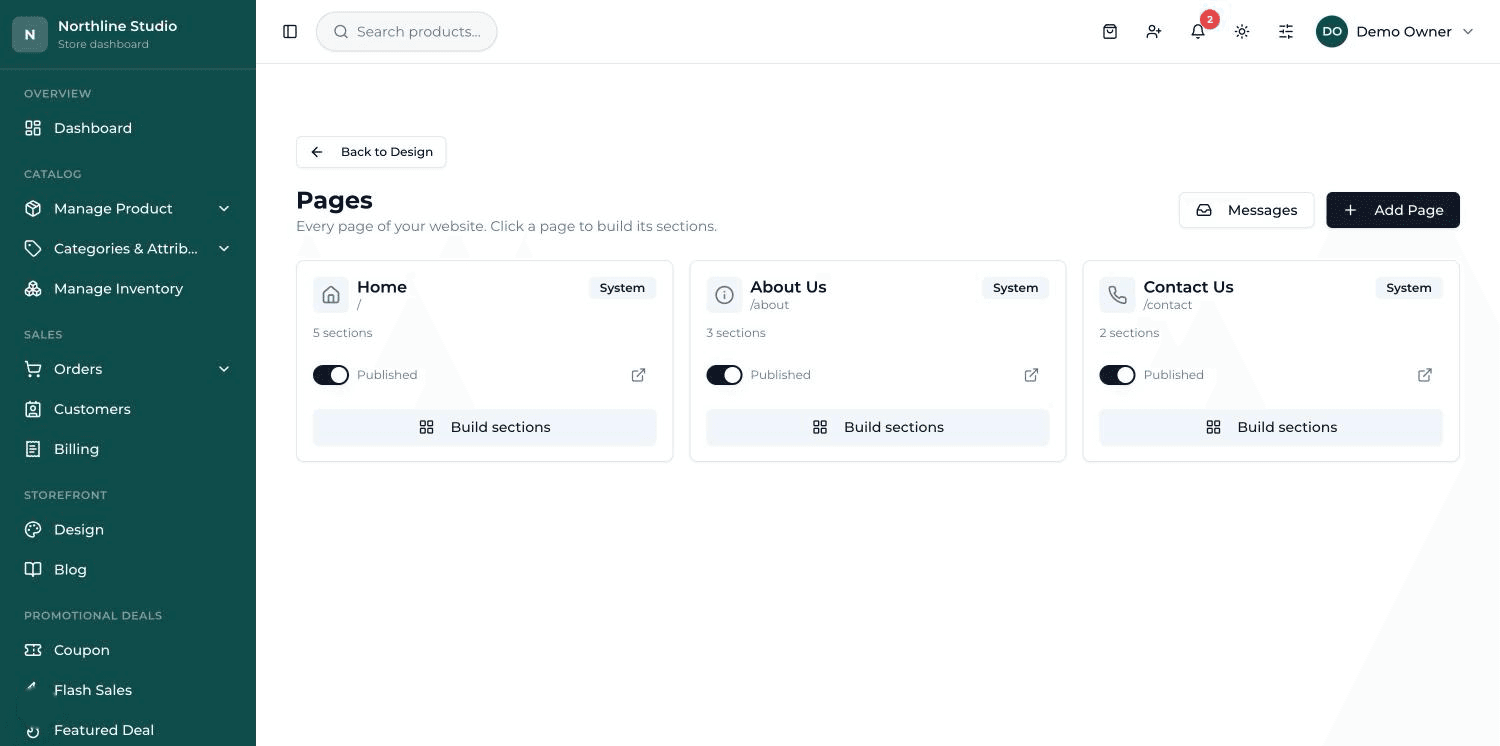Image resolution: width=1500 pixels, height=746 pixels.
Task: Toggle Published switch on Home page
Action: pyautogui.click(x=331, y=375)
